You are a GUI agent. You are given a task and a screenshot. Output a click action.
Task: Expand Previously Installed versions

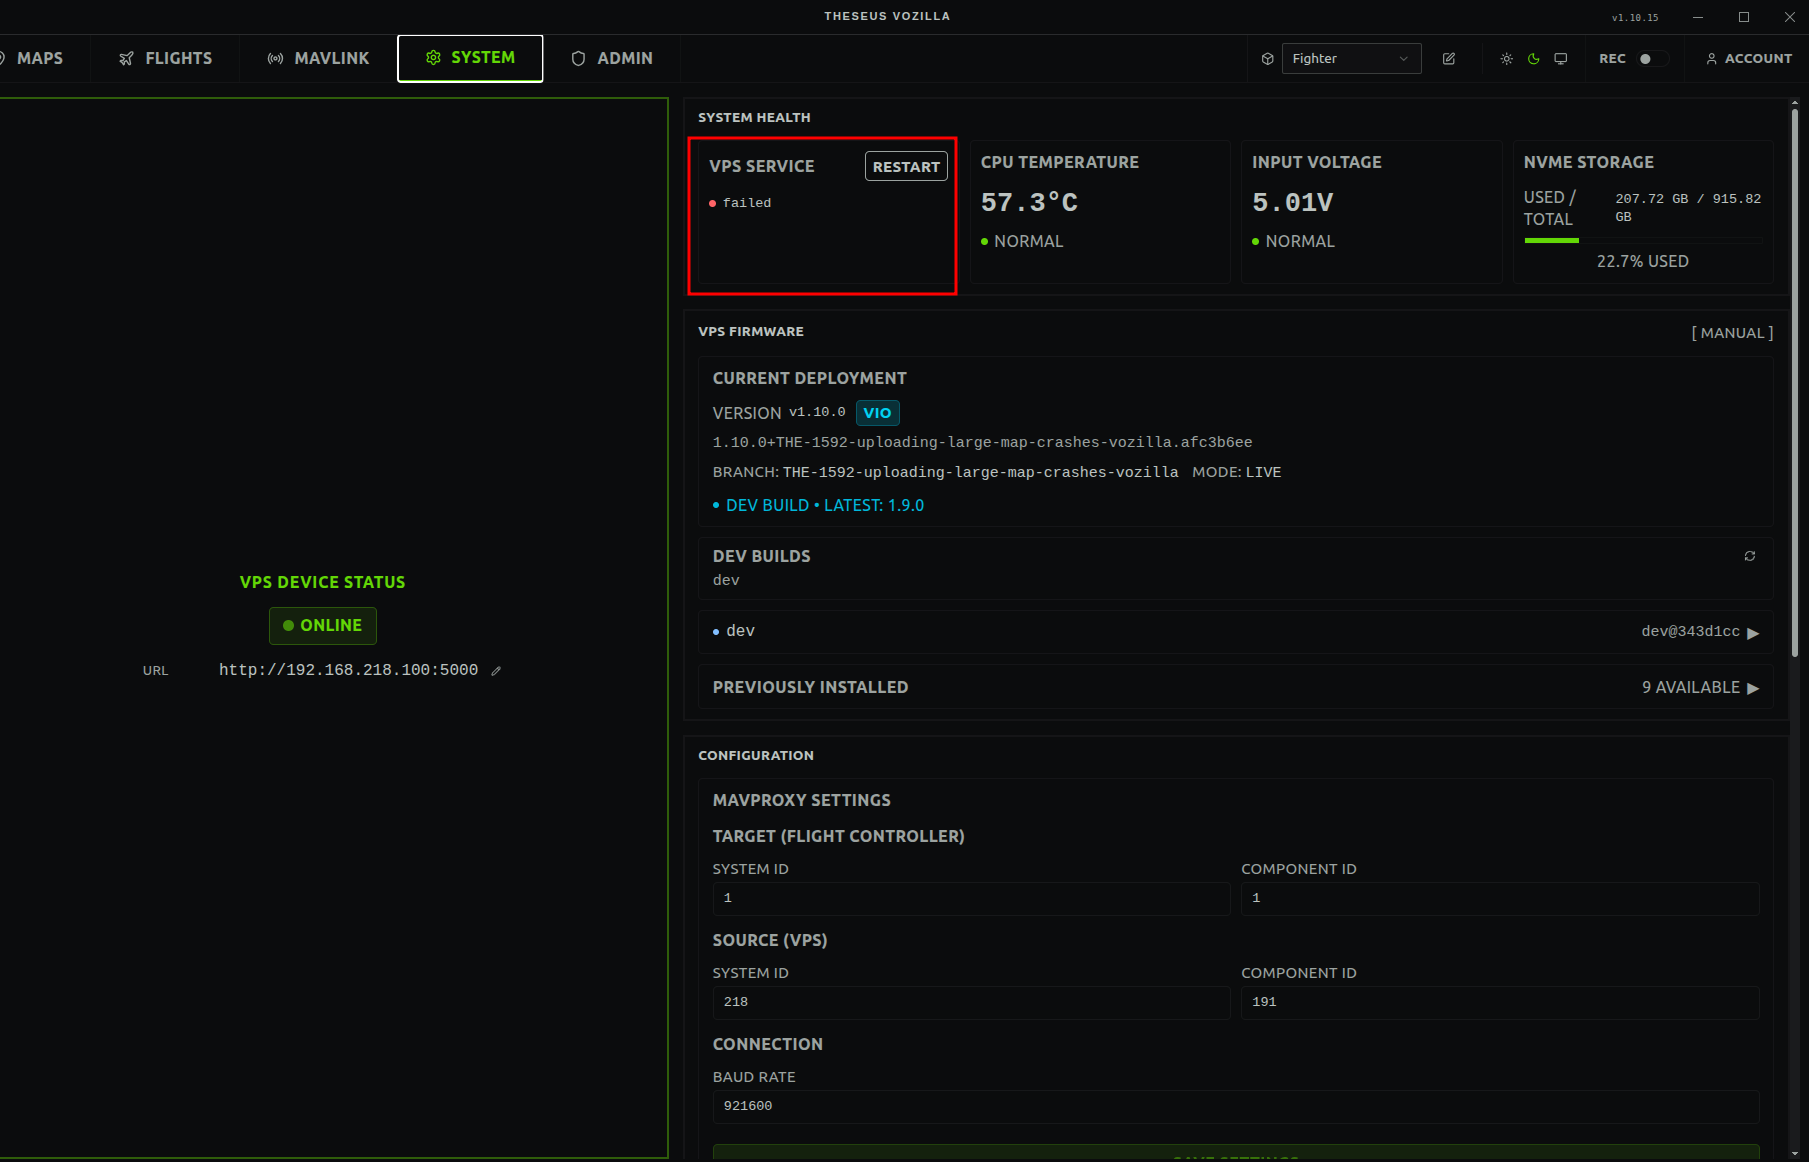[x=1752, y=688]
